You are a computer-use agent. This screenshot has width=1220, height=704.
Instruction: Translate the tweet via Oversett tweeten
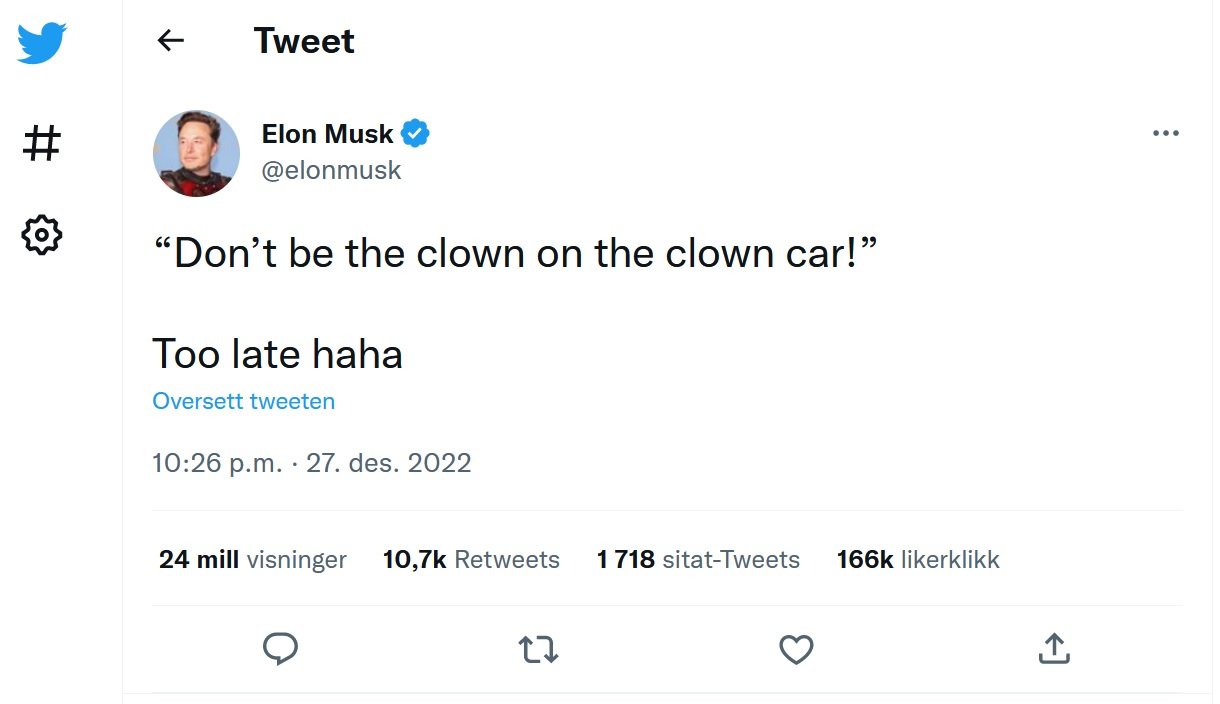click(243, 401)
